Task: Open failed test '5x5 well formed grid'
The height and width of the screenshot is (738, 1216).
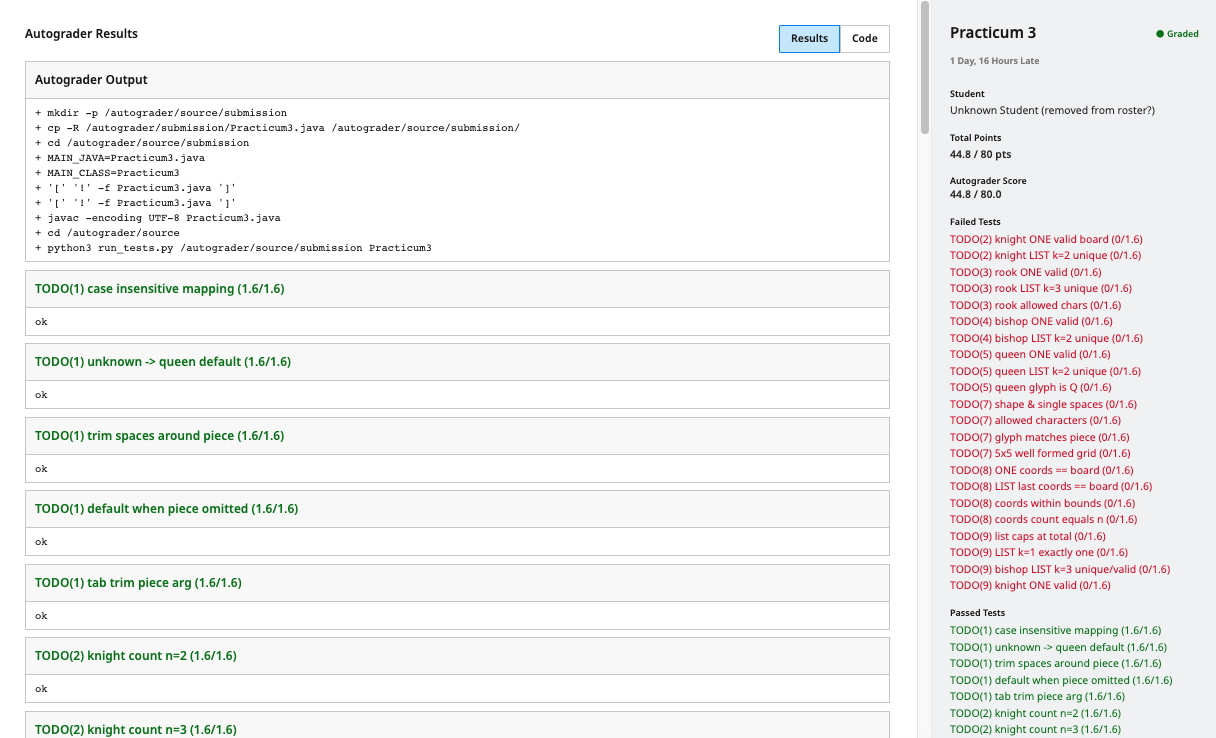Action: [x=1040, y=453]
